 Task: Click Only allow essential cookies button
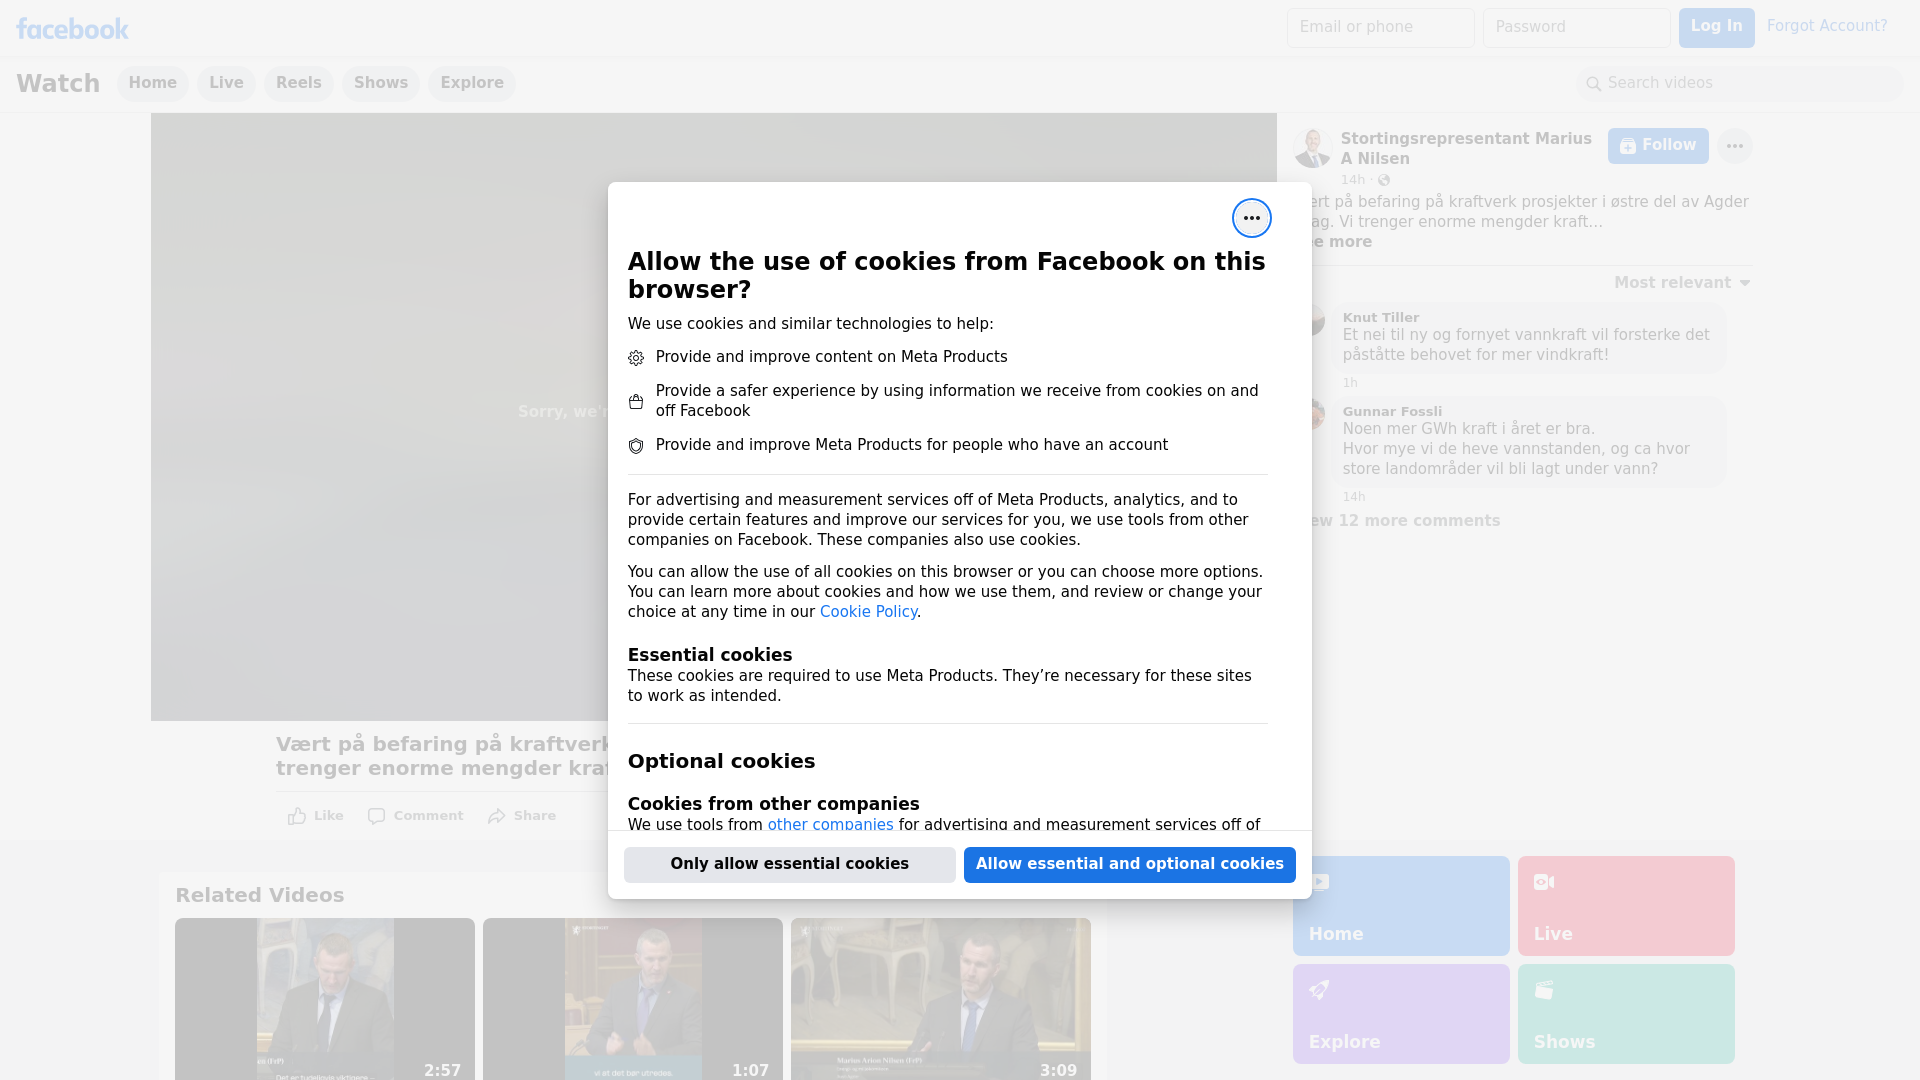(789, 864)
